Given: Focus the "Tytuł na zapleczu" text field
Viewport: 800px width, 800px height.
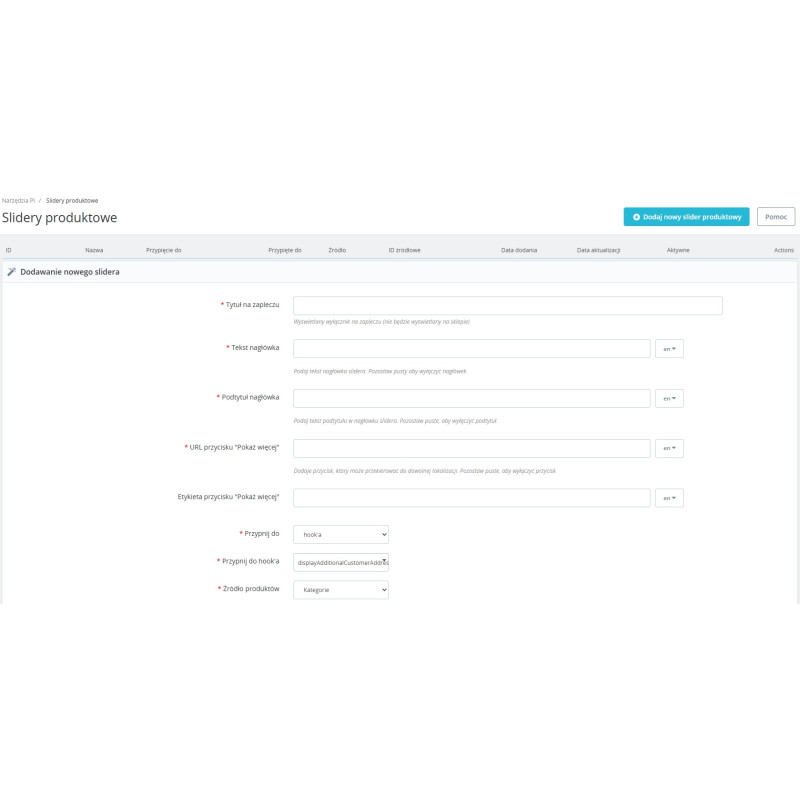Looking at the screenshot, I should click(507, 306).
